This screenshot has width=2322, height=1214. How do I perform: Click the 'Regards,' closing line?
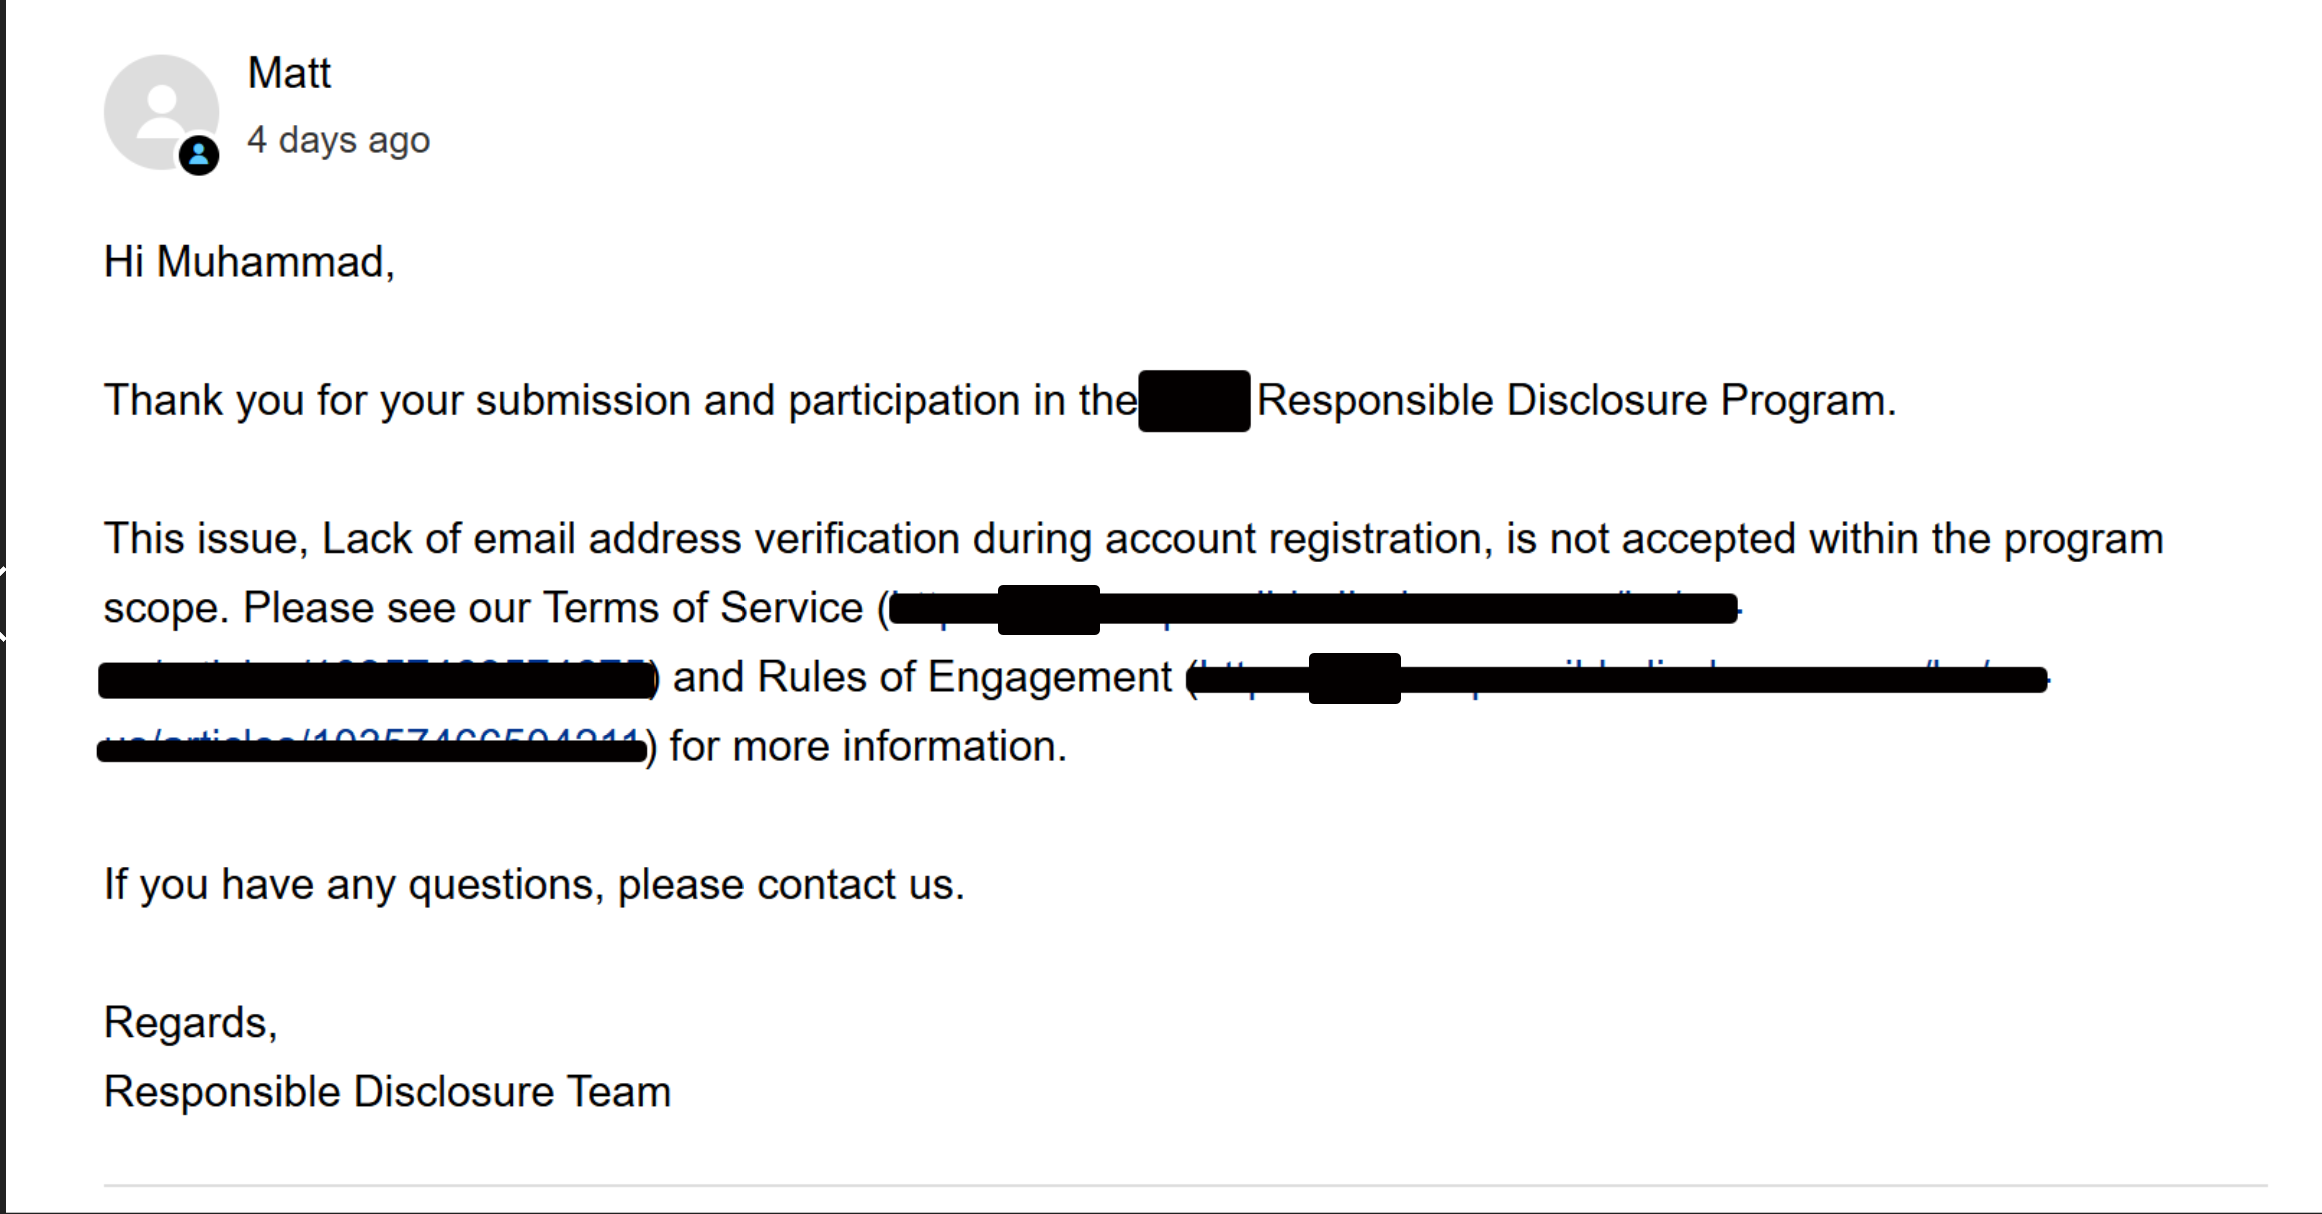click(191, 1023)
